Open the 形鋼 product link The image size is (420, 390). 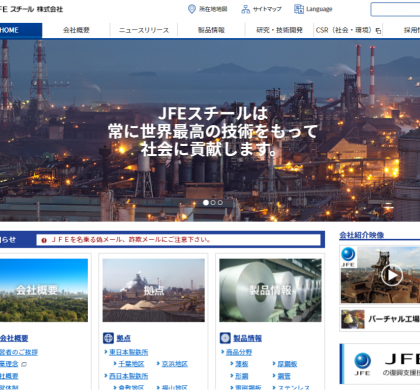tap(242, 376)
